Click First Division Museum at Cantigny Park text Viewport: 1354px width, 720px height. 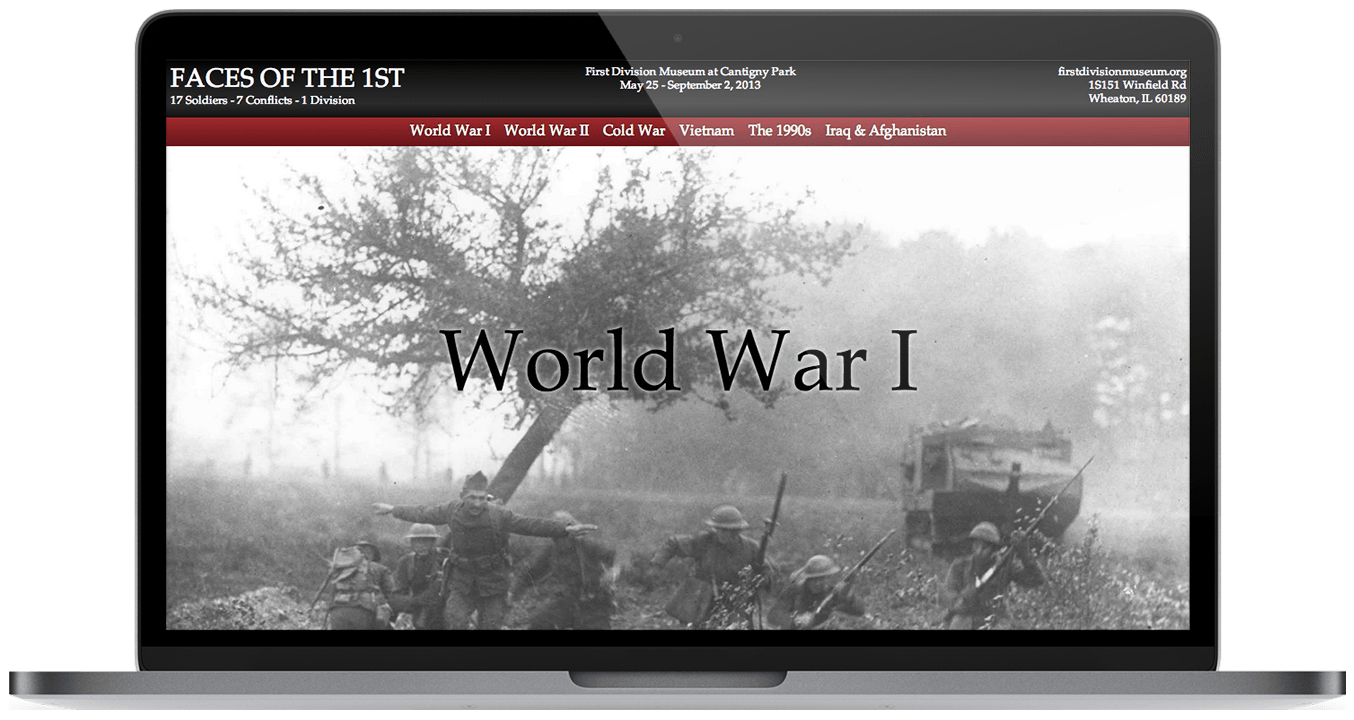coord(690,72)
